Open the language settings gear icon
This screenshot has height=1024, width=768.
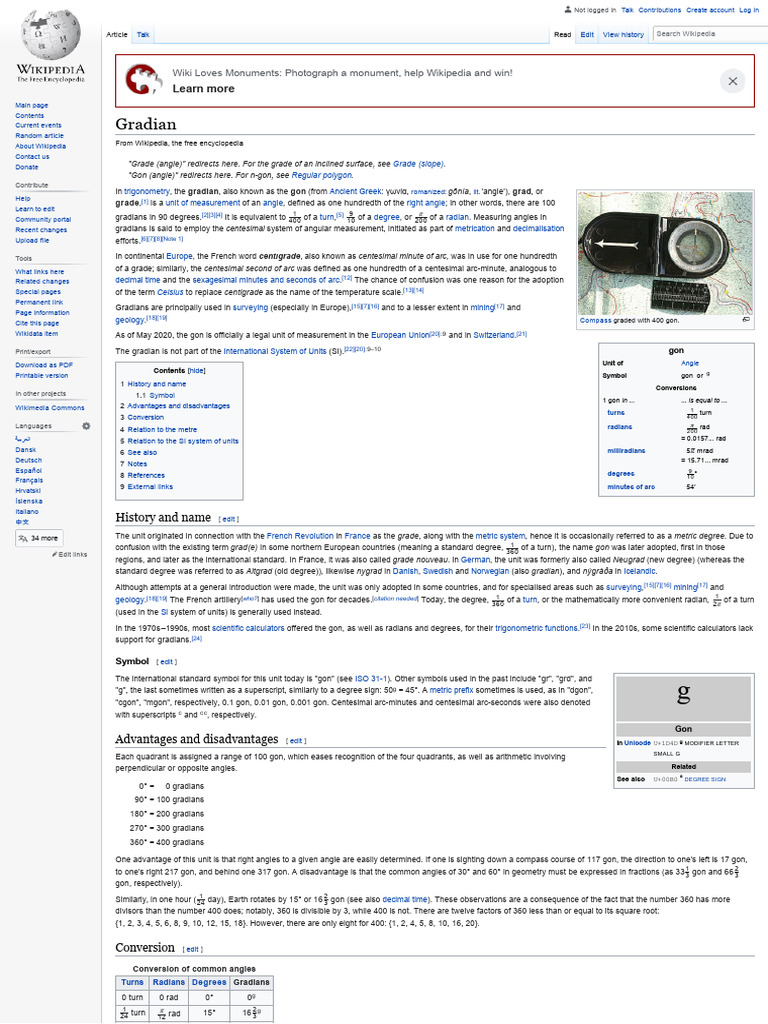tap(86, 426)
